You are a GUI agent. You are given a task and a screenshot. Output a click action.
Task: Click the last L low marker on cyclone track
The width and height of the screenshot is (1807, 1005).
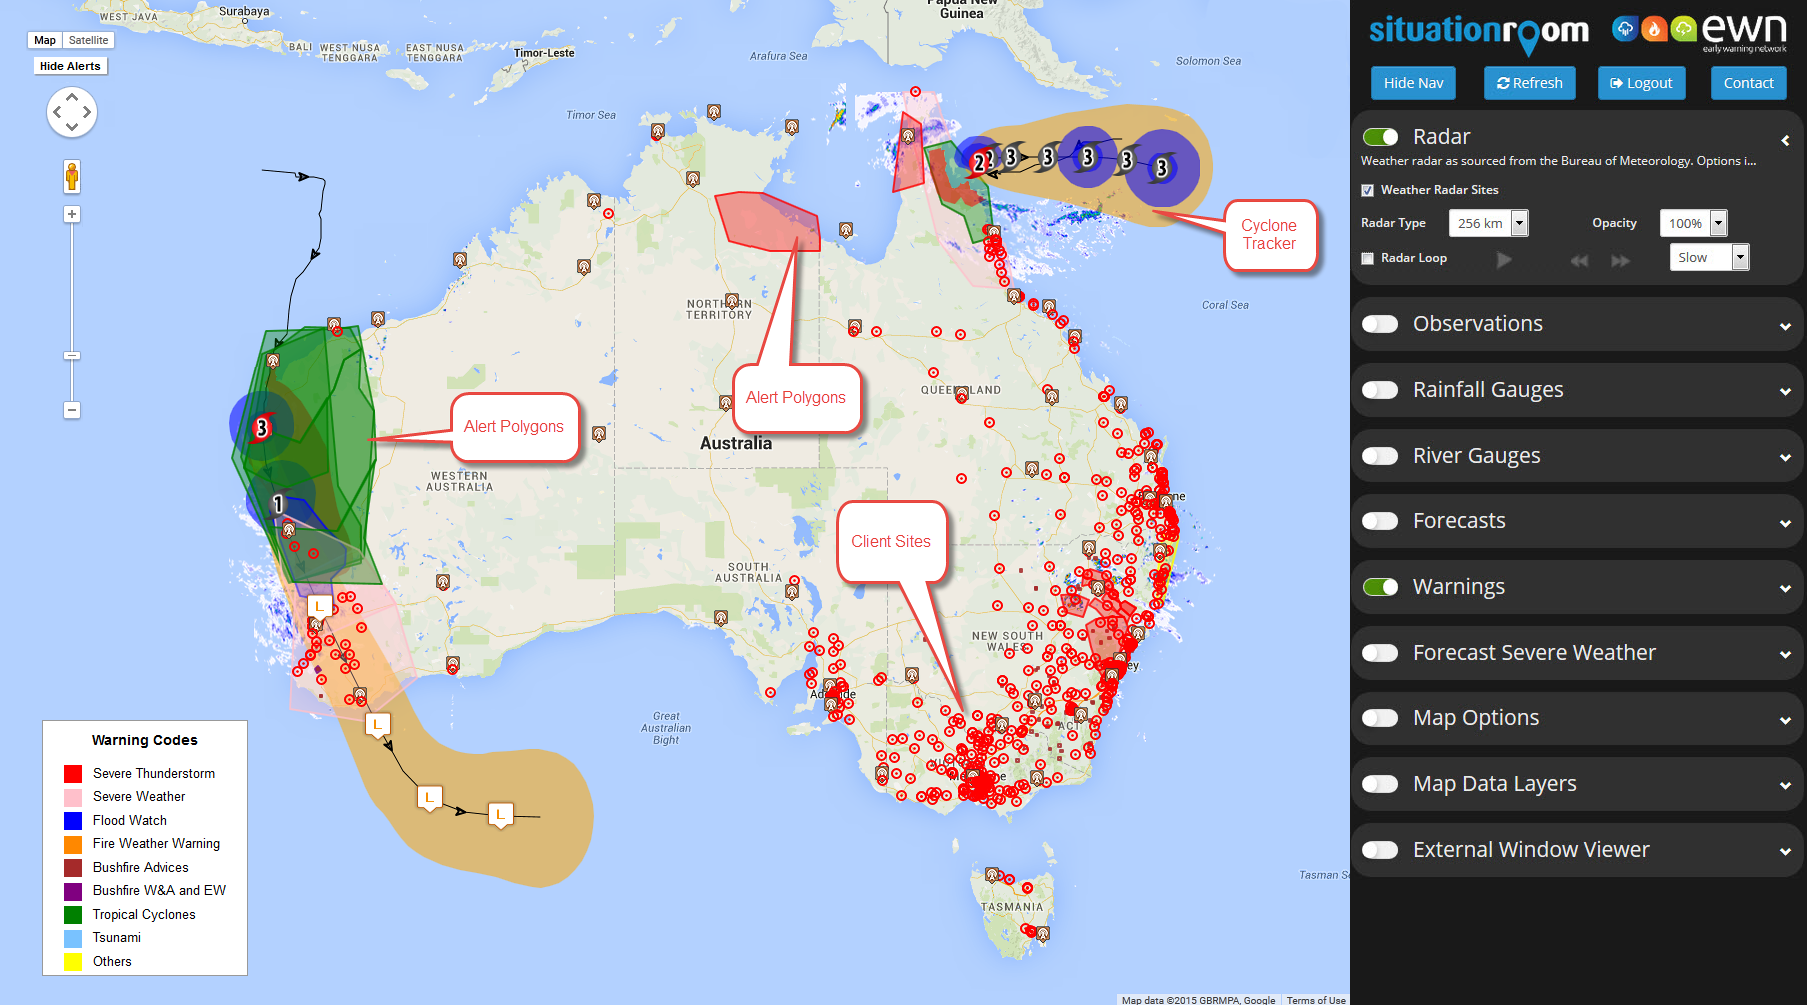pos(501,816)
